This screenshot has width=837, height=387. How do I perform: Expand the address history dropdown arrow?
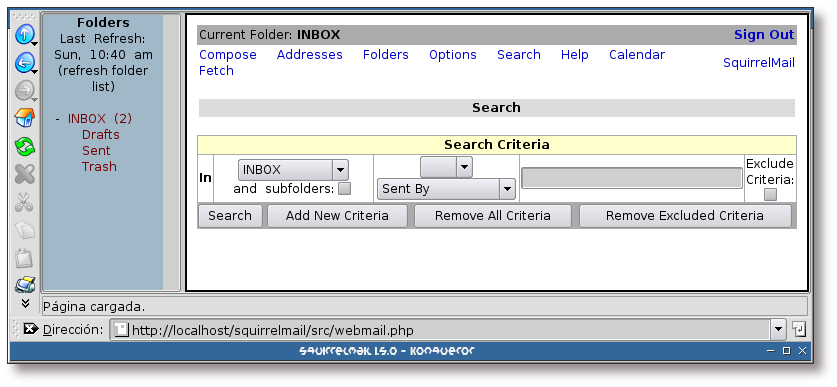tap(779, 329)
